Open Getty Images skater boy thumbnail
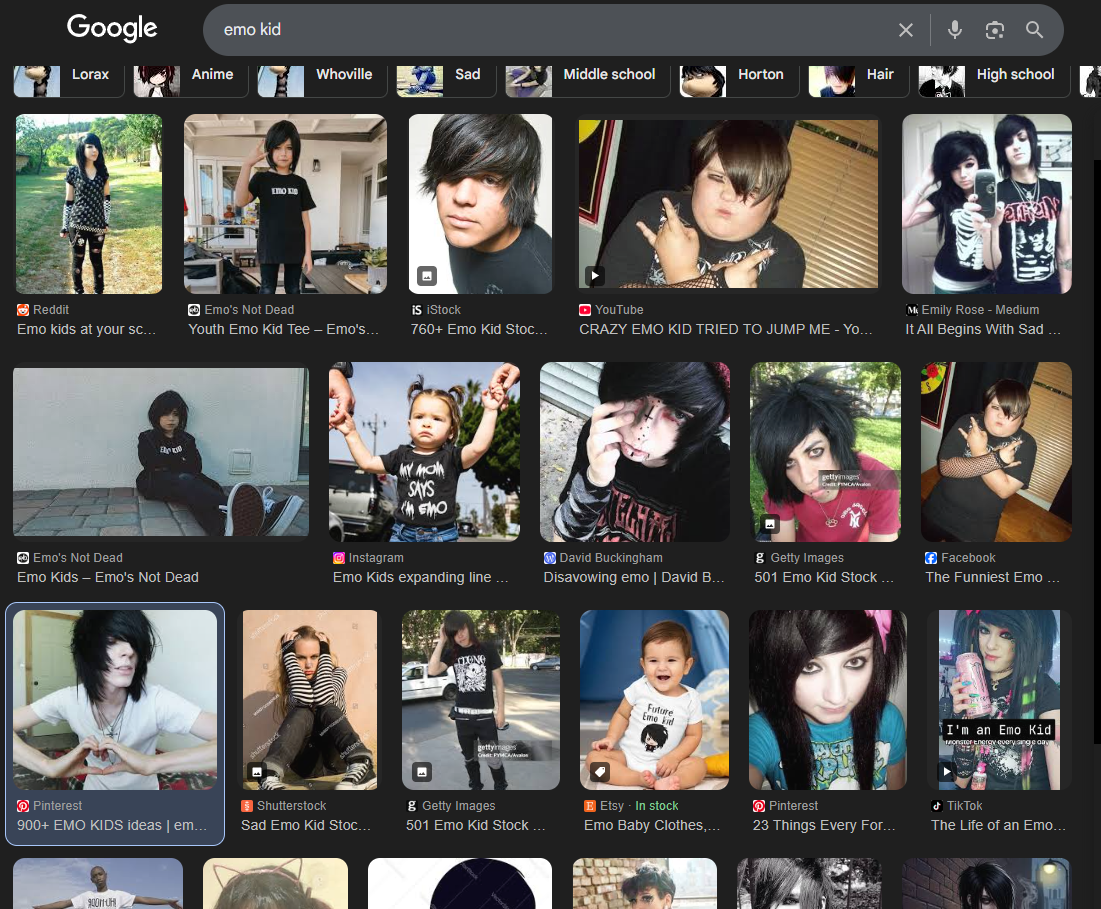The width and height of the screenshot is (1101, 909). point(481,700)
